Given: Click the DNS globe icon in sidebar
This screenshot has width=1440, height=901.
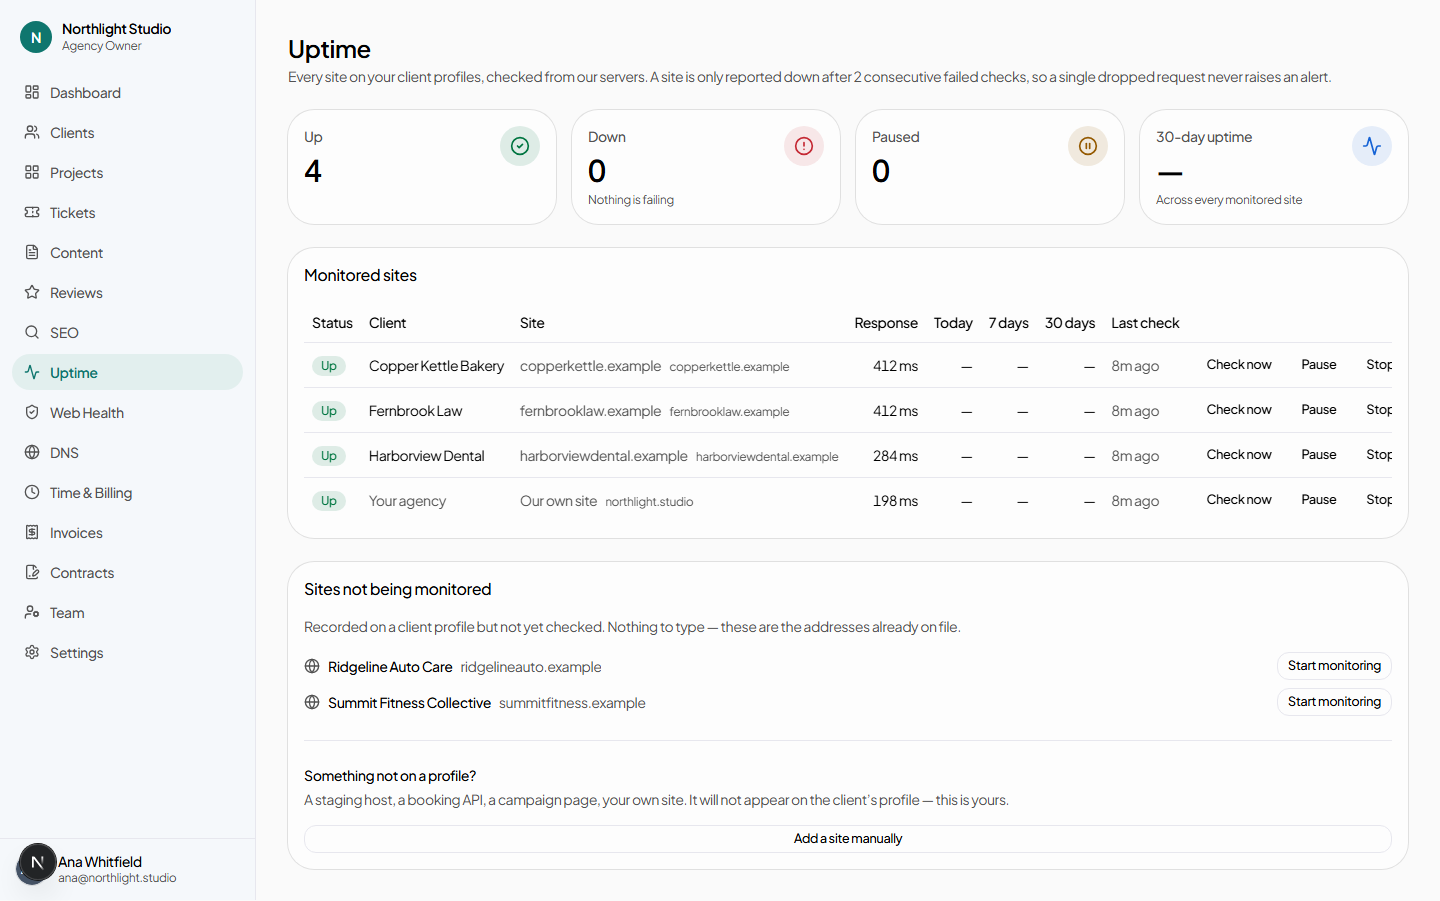Looking at the screenshot, I should [32, 452].
